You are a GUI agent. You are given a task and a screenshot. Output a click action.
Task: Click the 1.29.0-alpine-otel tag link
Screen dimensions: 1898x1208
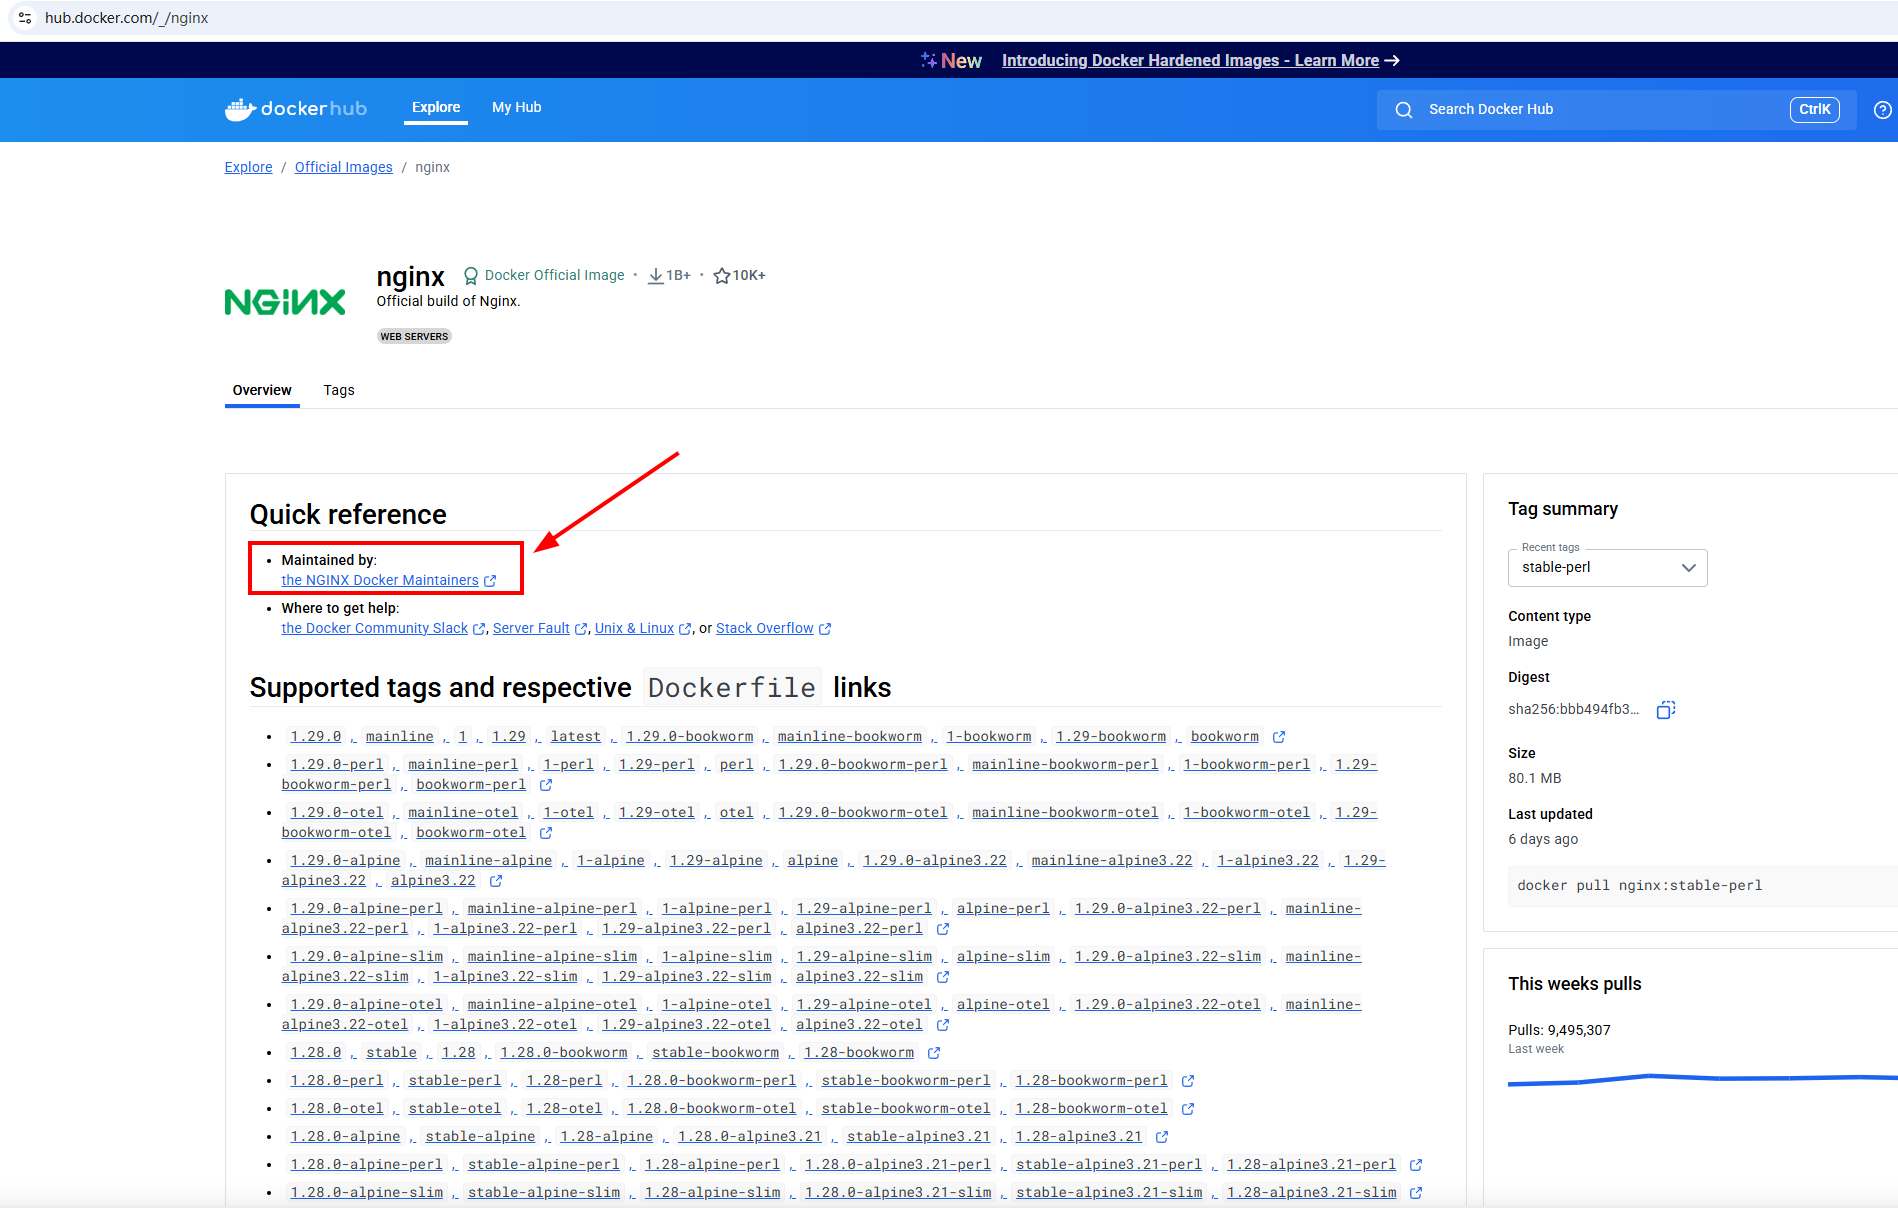pos(366,1004)
